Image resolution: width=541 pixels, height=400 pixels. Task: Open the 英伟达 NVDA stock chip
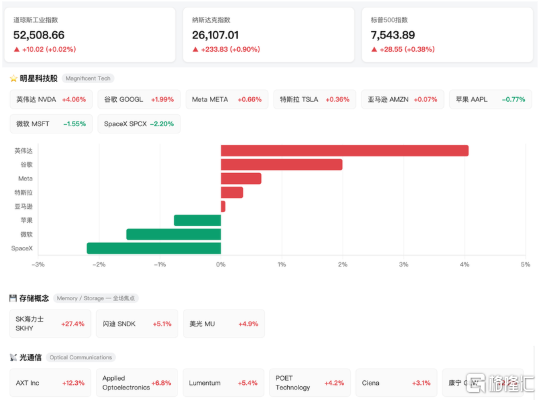[x=51, y=99]
